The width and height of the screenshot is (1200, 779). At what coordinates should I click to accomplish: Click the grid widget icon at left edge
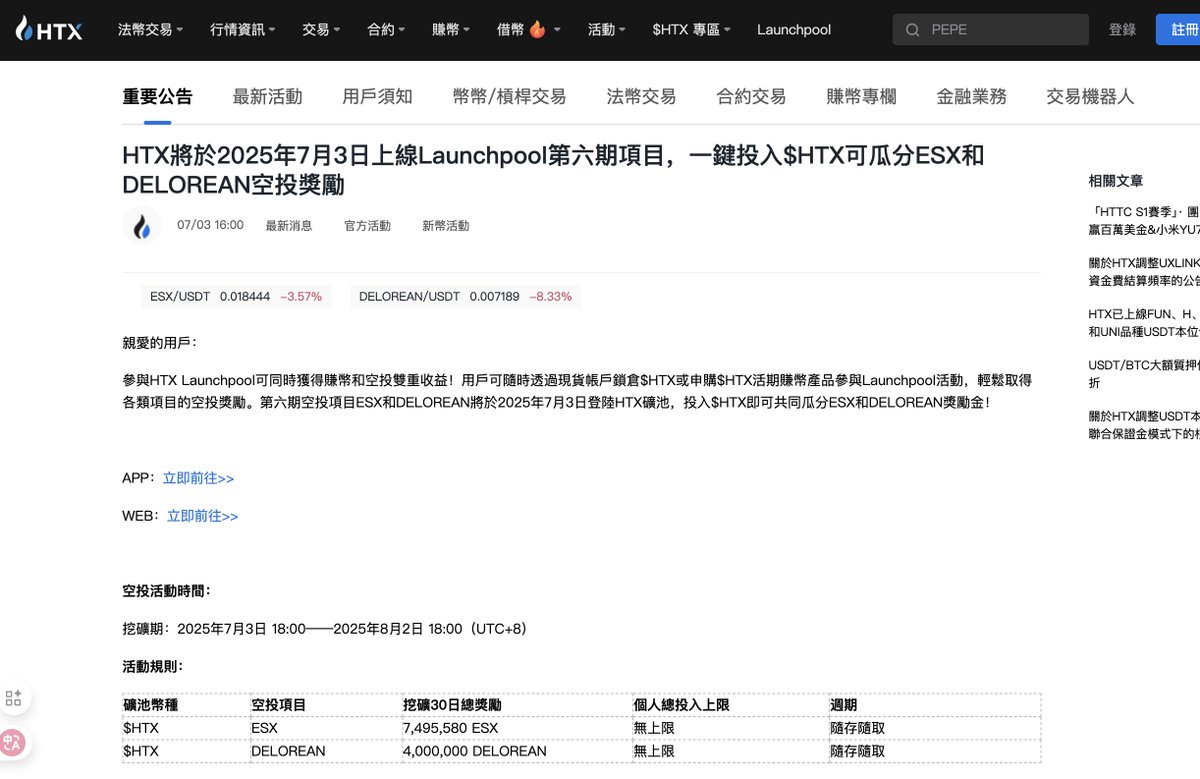tap(14, 698)
